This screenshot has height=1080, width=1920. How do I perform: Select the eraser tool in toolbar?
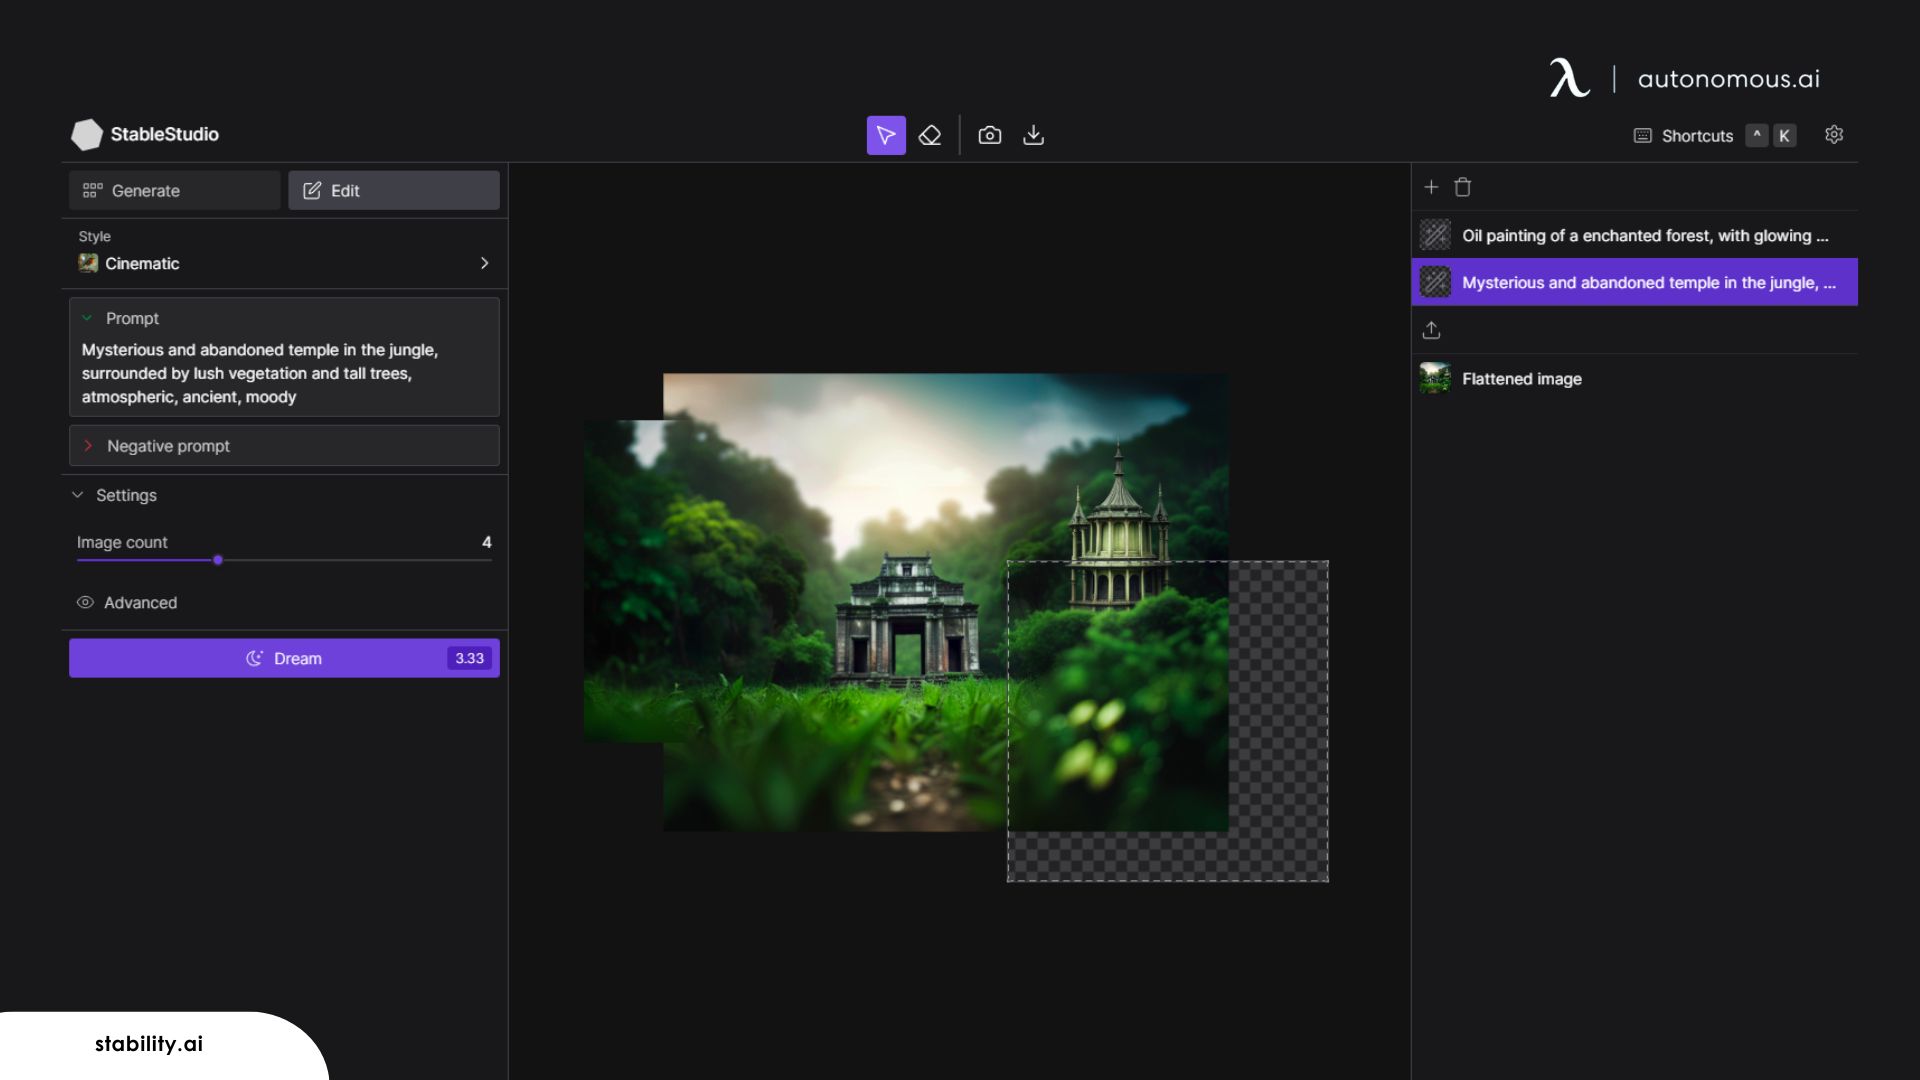point(930,136)
